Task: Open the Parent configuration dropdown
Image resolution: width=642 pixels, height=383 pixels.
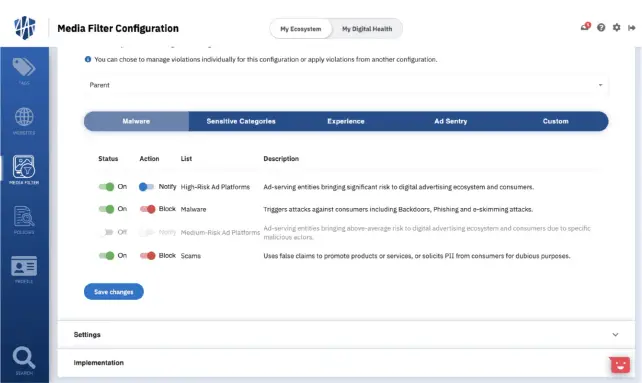Action: (x=346, y=85)
